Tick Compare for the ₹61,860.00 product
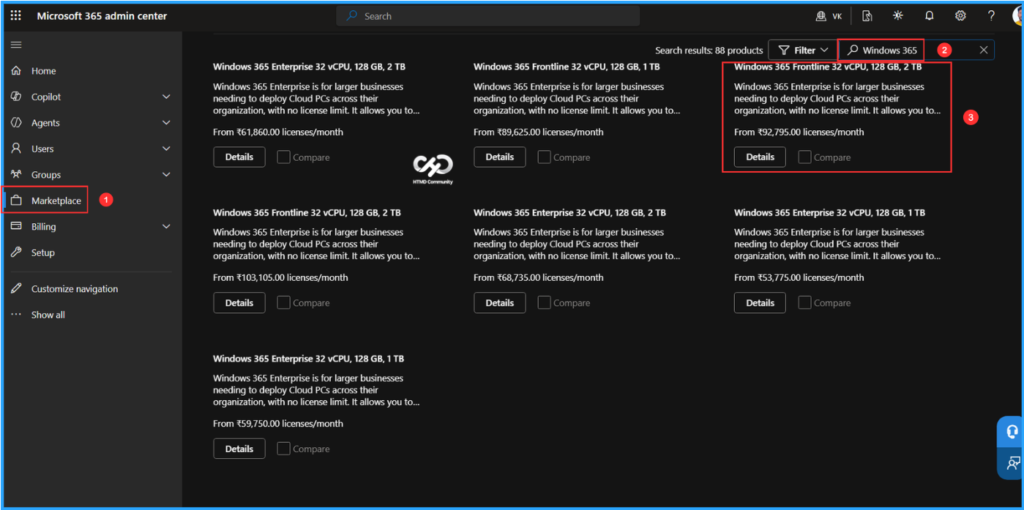Image resolution: width=1024 pixels, height=510 pixels. (x=283, y=157)
